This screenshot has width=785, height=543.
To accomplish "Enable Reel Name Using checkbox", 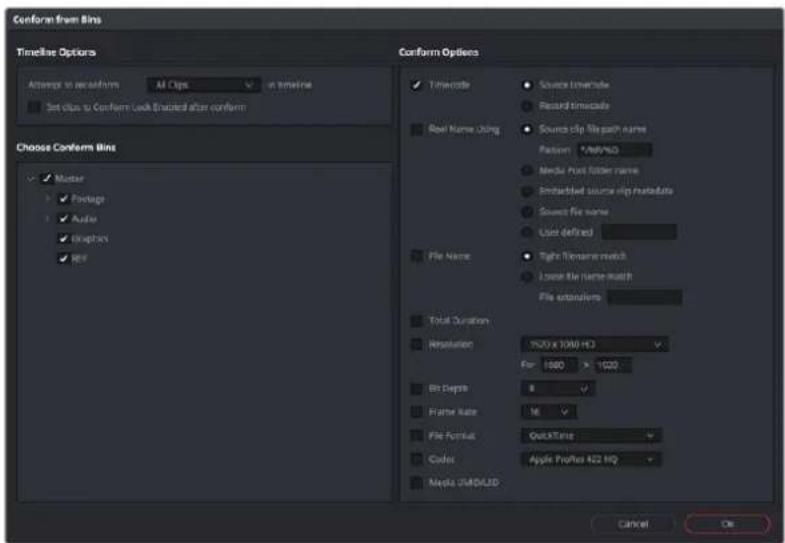I will (x=416, y=130).
